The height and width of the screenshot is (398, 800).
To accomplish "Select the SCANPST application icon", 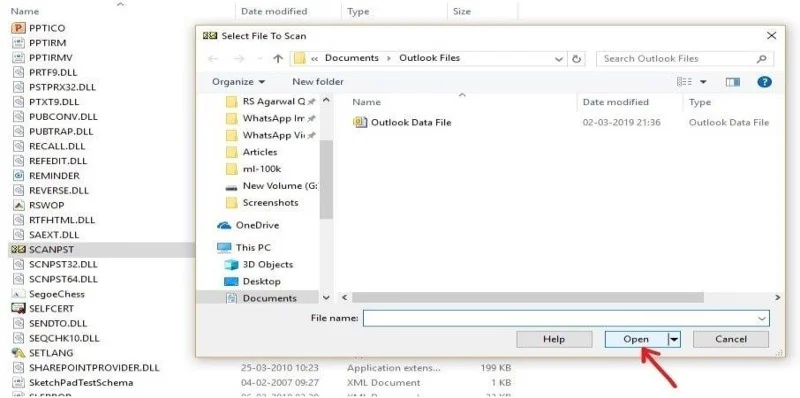I will pos(18,250).
